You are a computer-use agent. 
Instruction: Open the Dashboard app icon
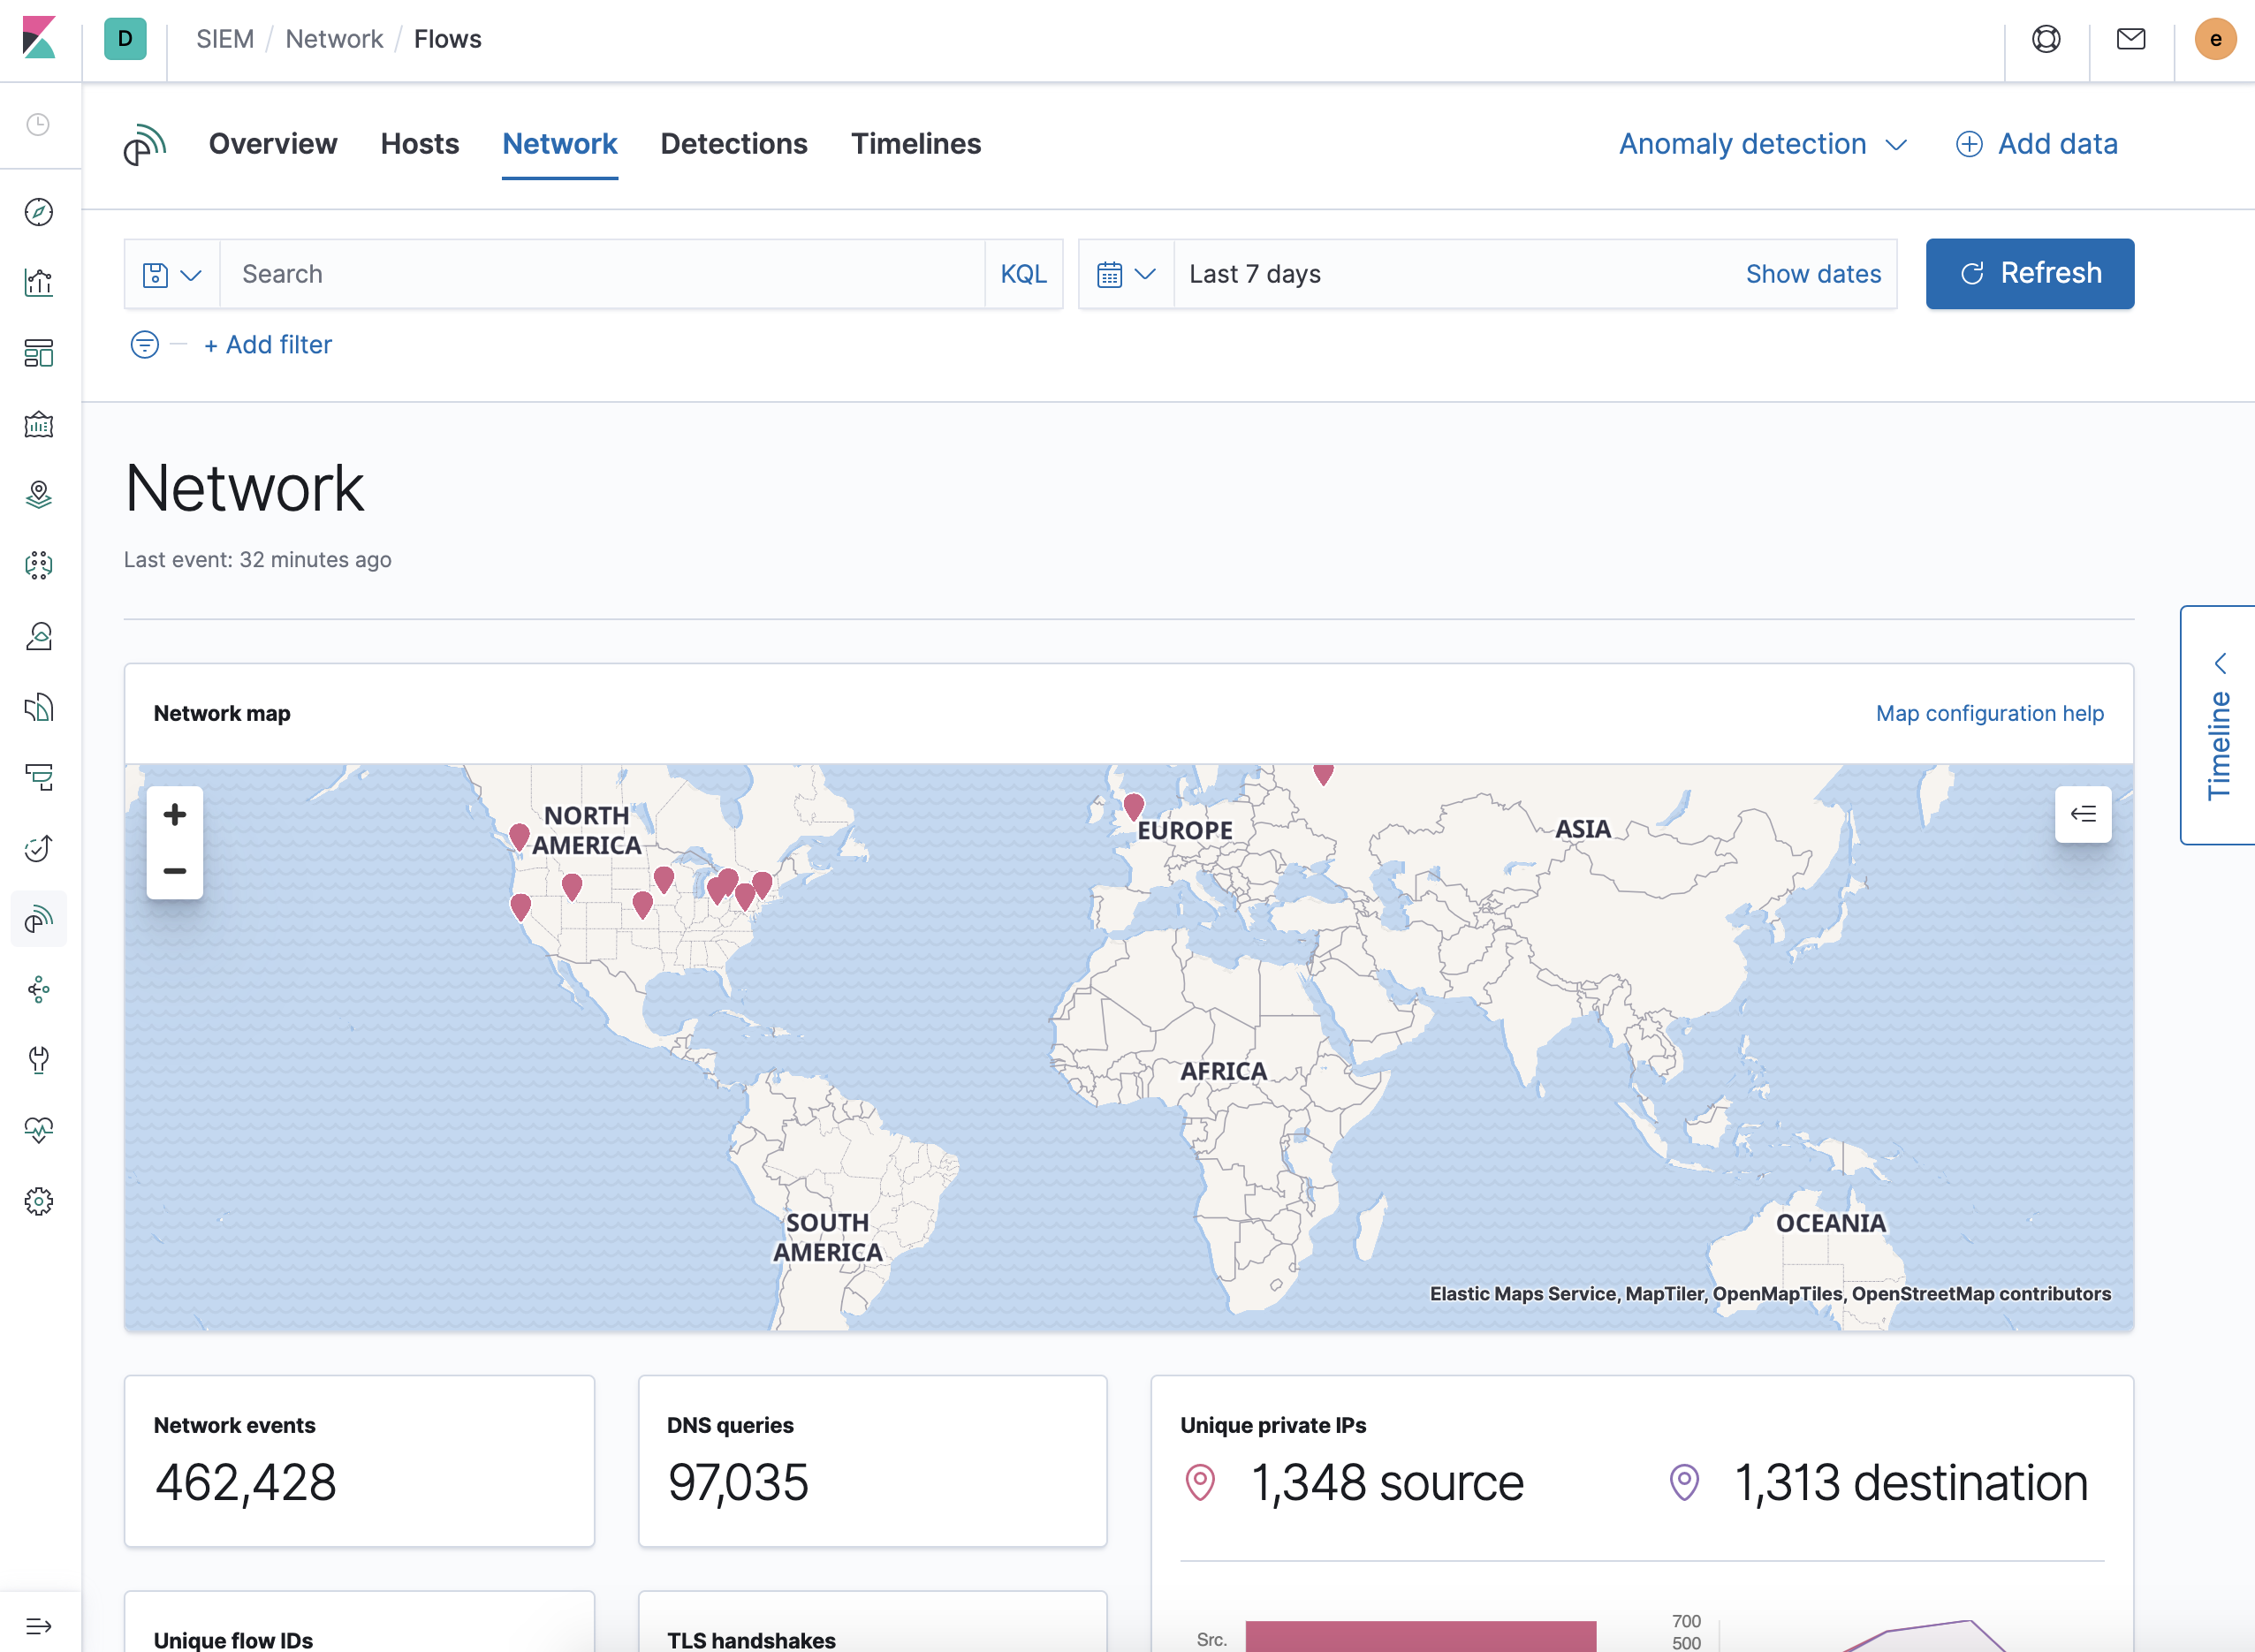pyautogui.click(x=39, y=353)
